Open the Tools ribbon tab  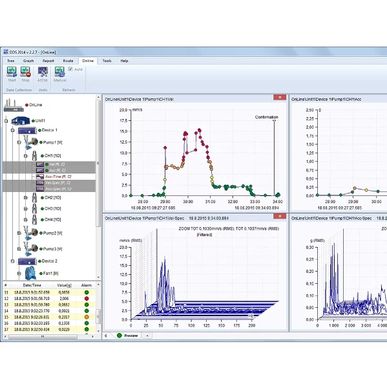coord(107,61)
